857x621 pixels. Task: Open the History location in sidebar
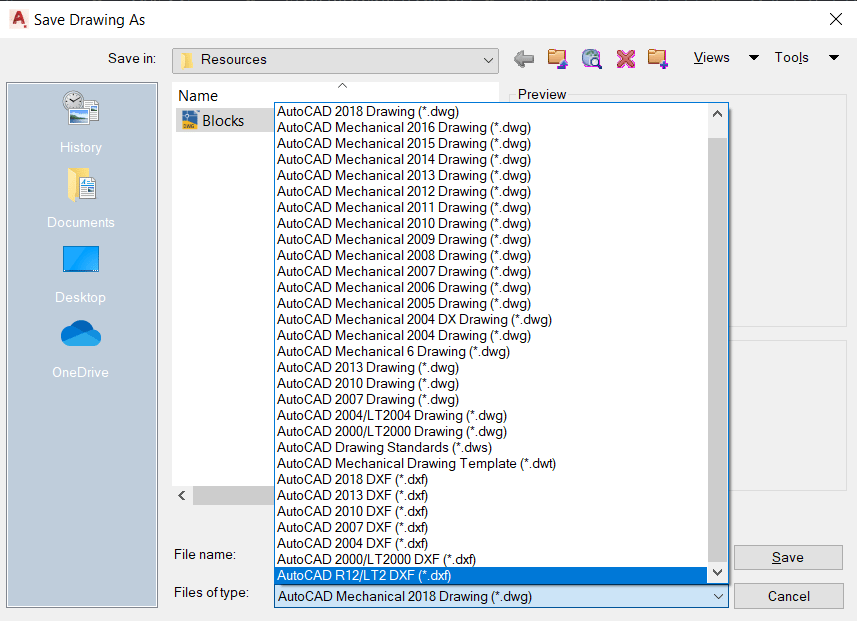(81, 121)
